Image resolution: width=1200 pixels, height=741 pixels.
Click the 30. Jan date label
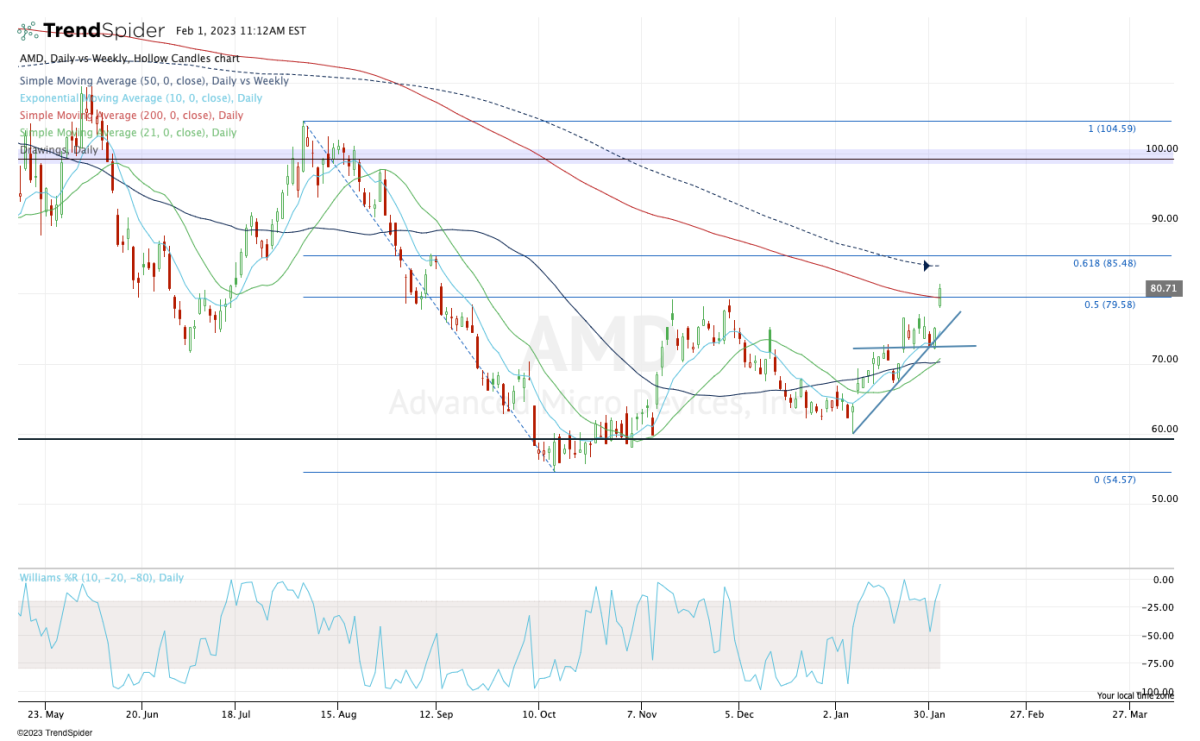click(931, 714)
